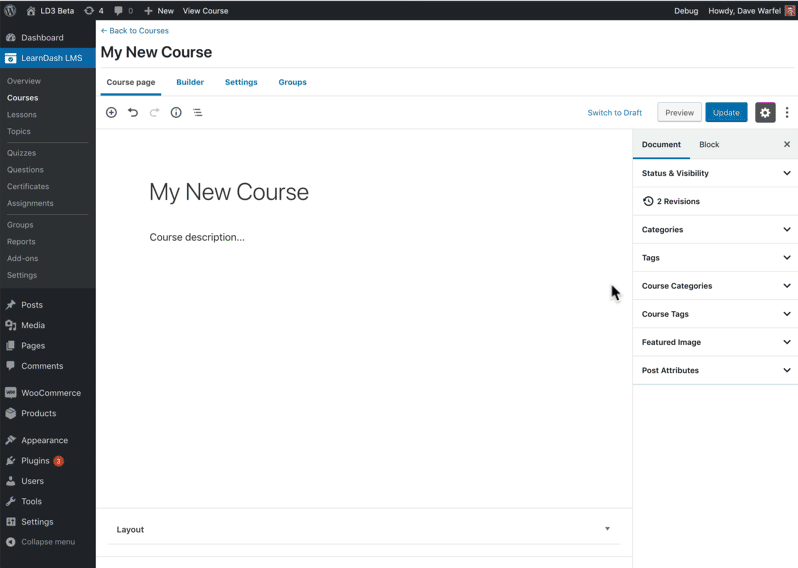This screenshot has height=568, width=798.
Task: Switch to the Groups tab
Action: [x=293, y=82]
